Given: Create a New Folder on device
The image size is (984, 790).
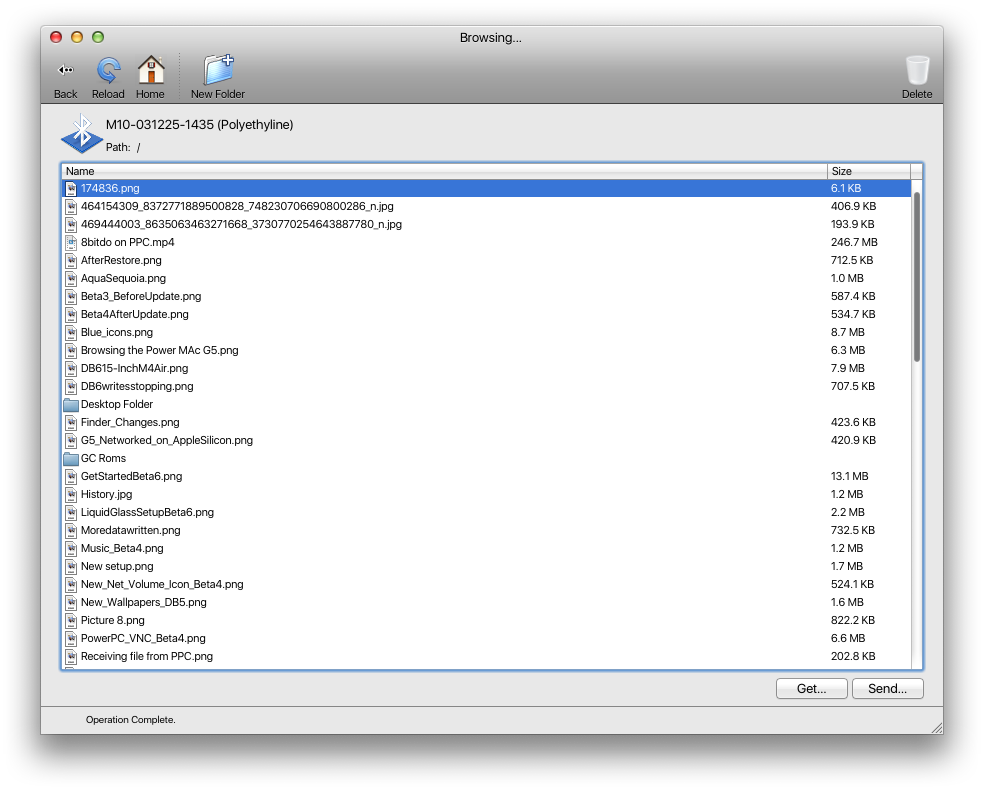Looking at the screenshot, I should coord(218,71).
